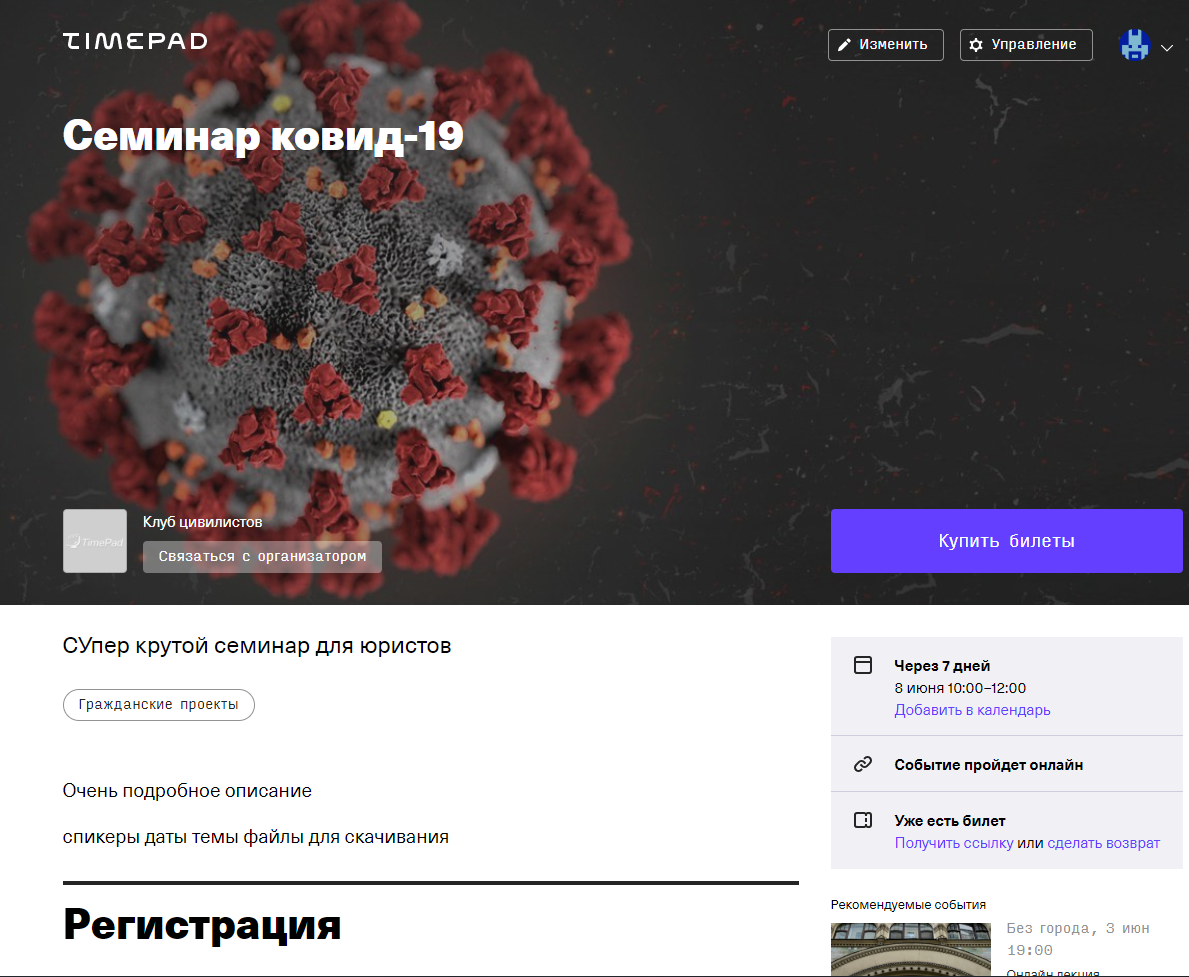The height and width of the screenshot is (977, 1189).
Task: Click Получить ссылку link
Action: (954, 843)
